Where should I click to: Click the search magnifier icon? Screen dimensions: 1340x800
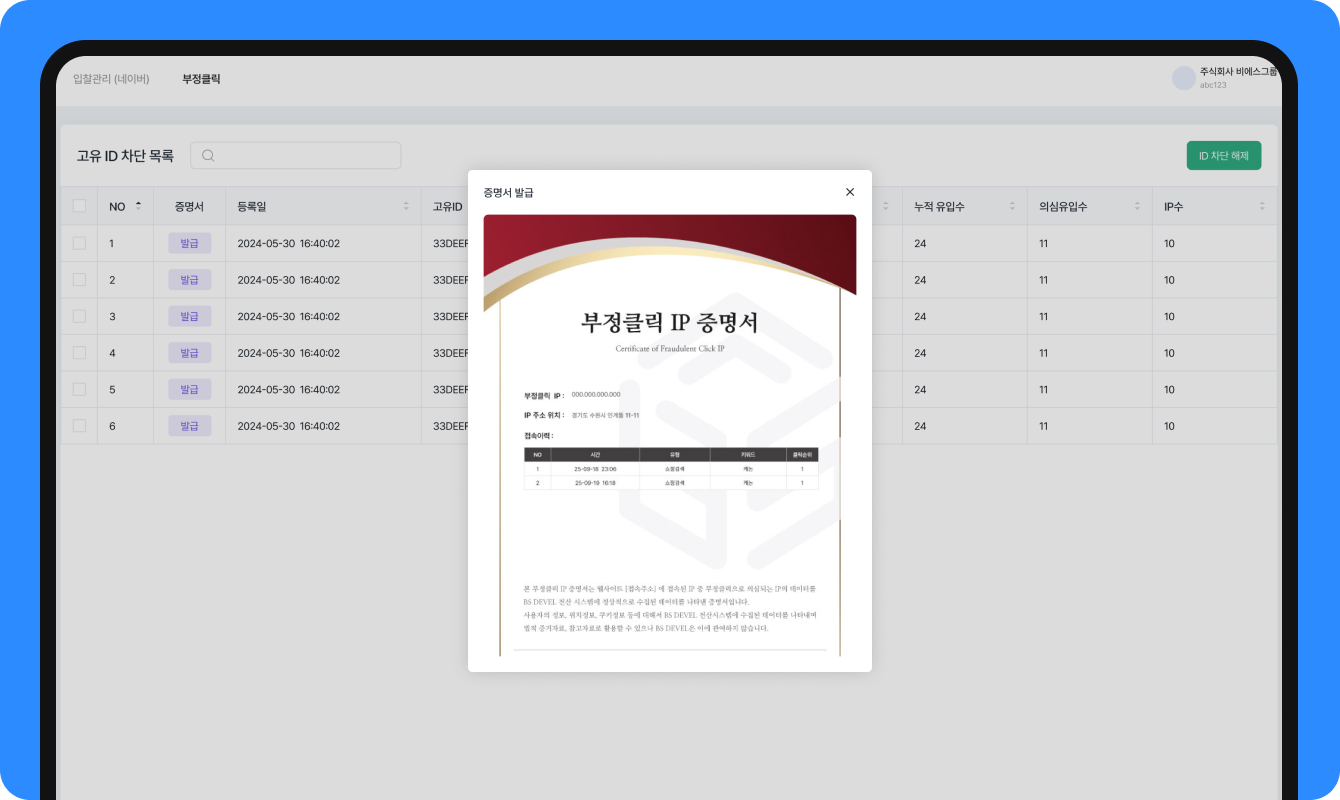[x=208, y=155]
